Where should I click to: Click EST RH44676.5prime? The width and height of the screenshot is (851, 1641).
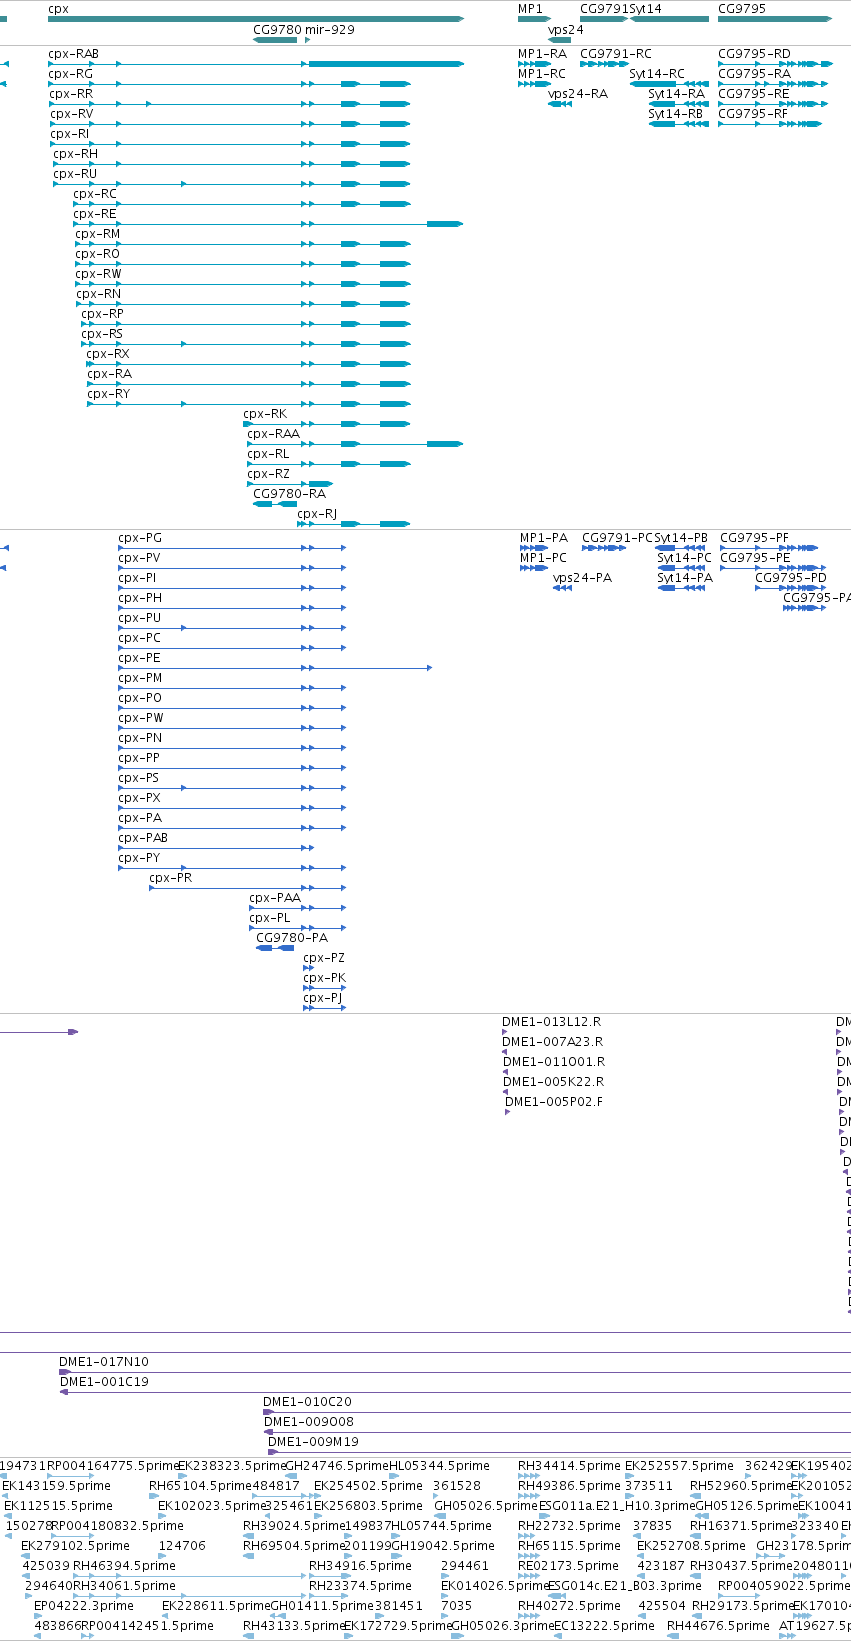coord(718,1626)
